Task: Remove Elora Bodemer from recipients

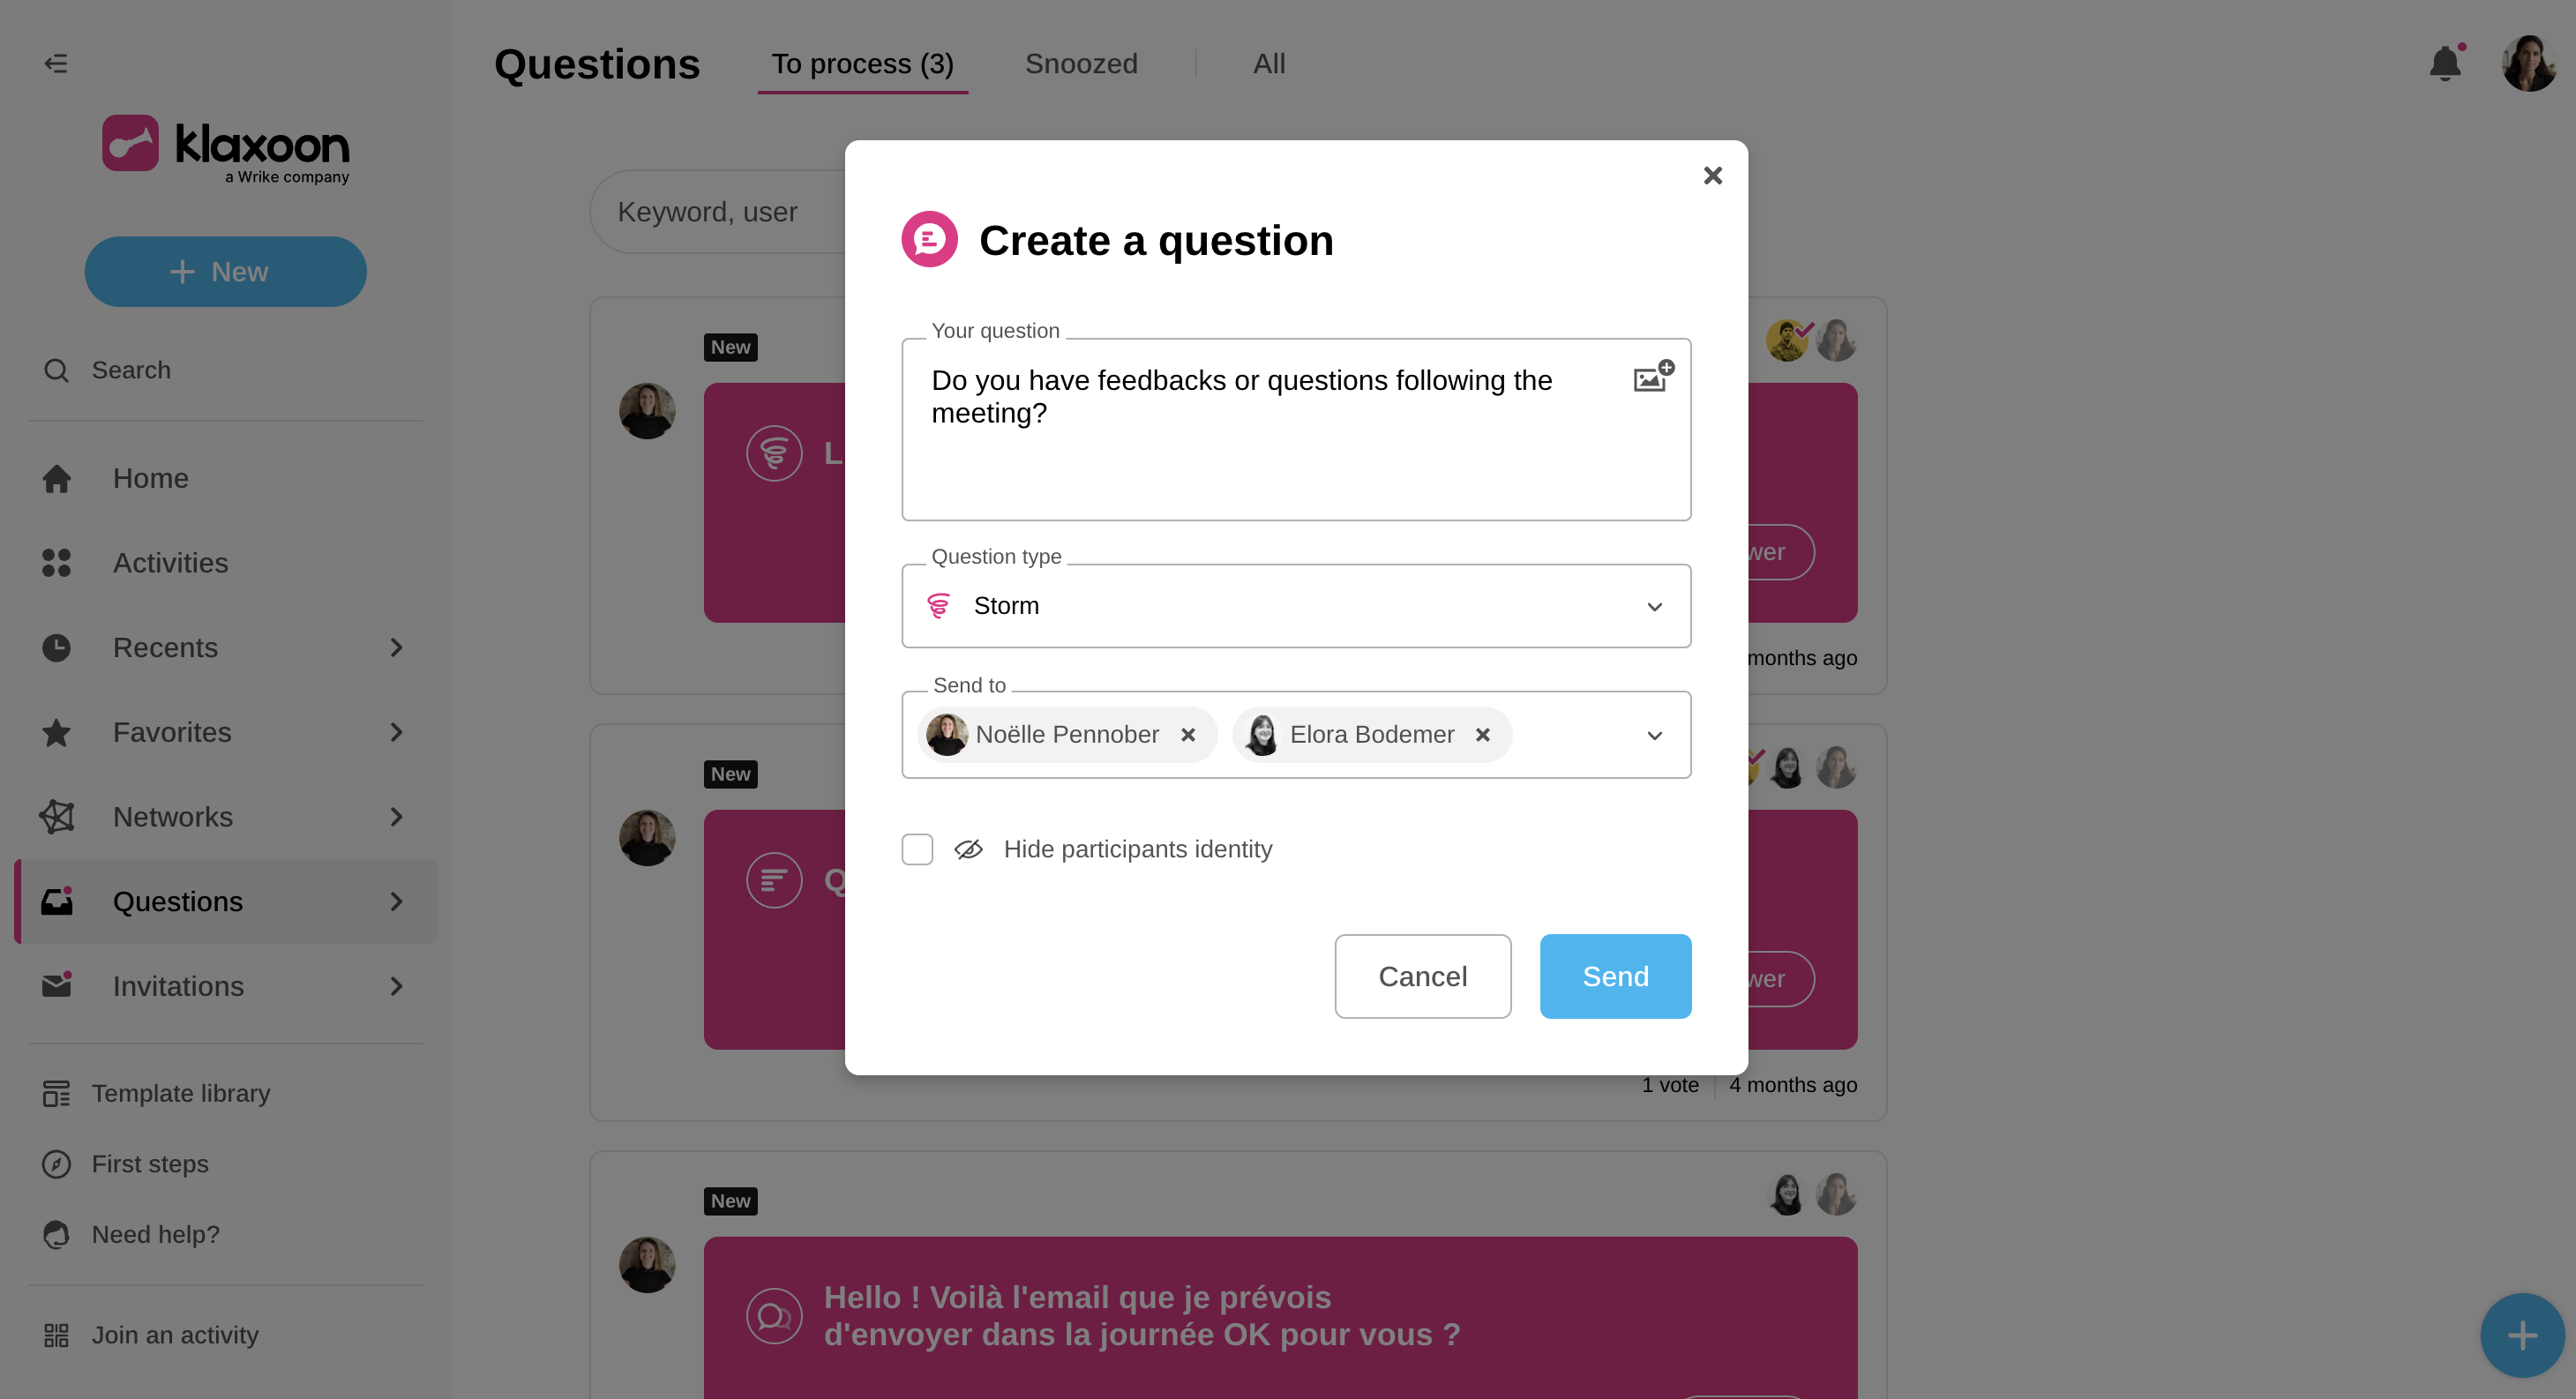Action: 1483,734
